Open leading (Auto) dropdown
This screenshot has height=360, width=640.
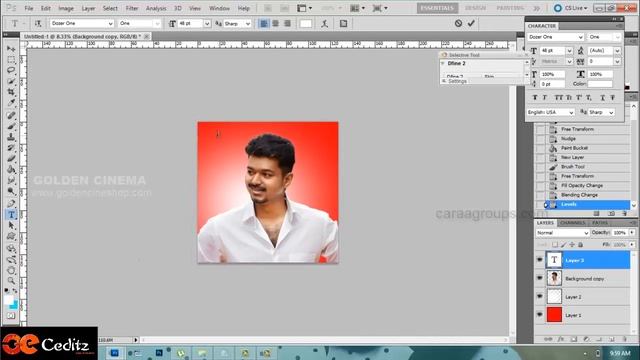617,51
